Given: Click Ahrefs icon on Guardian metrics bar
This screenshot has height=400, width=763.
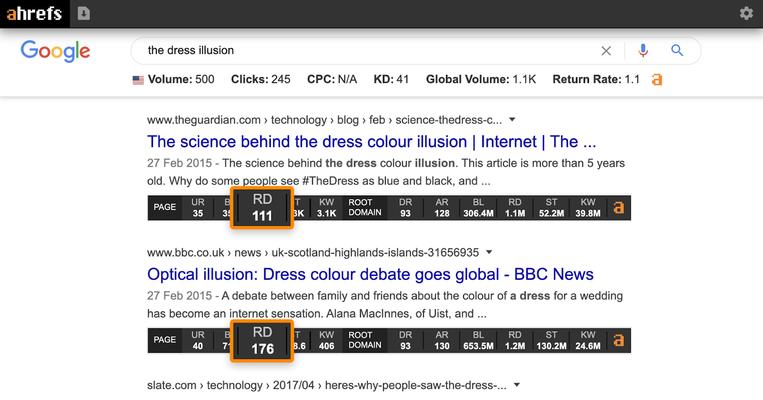Looking at the screenshot, I should click(618, 208).
